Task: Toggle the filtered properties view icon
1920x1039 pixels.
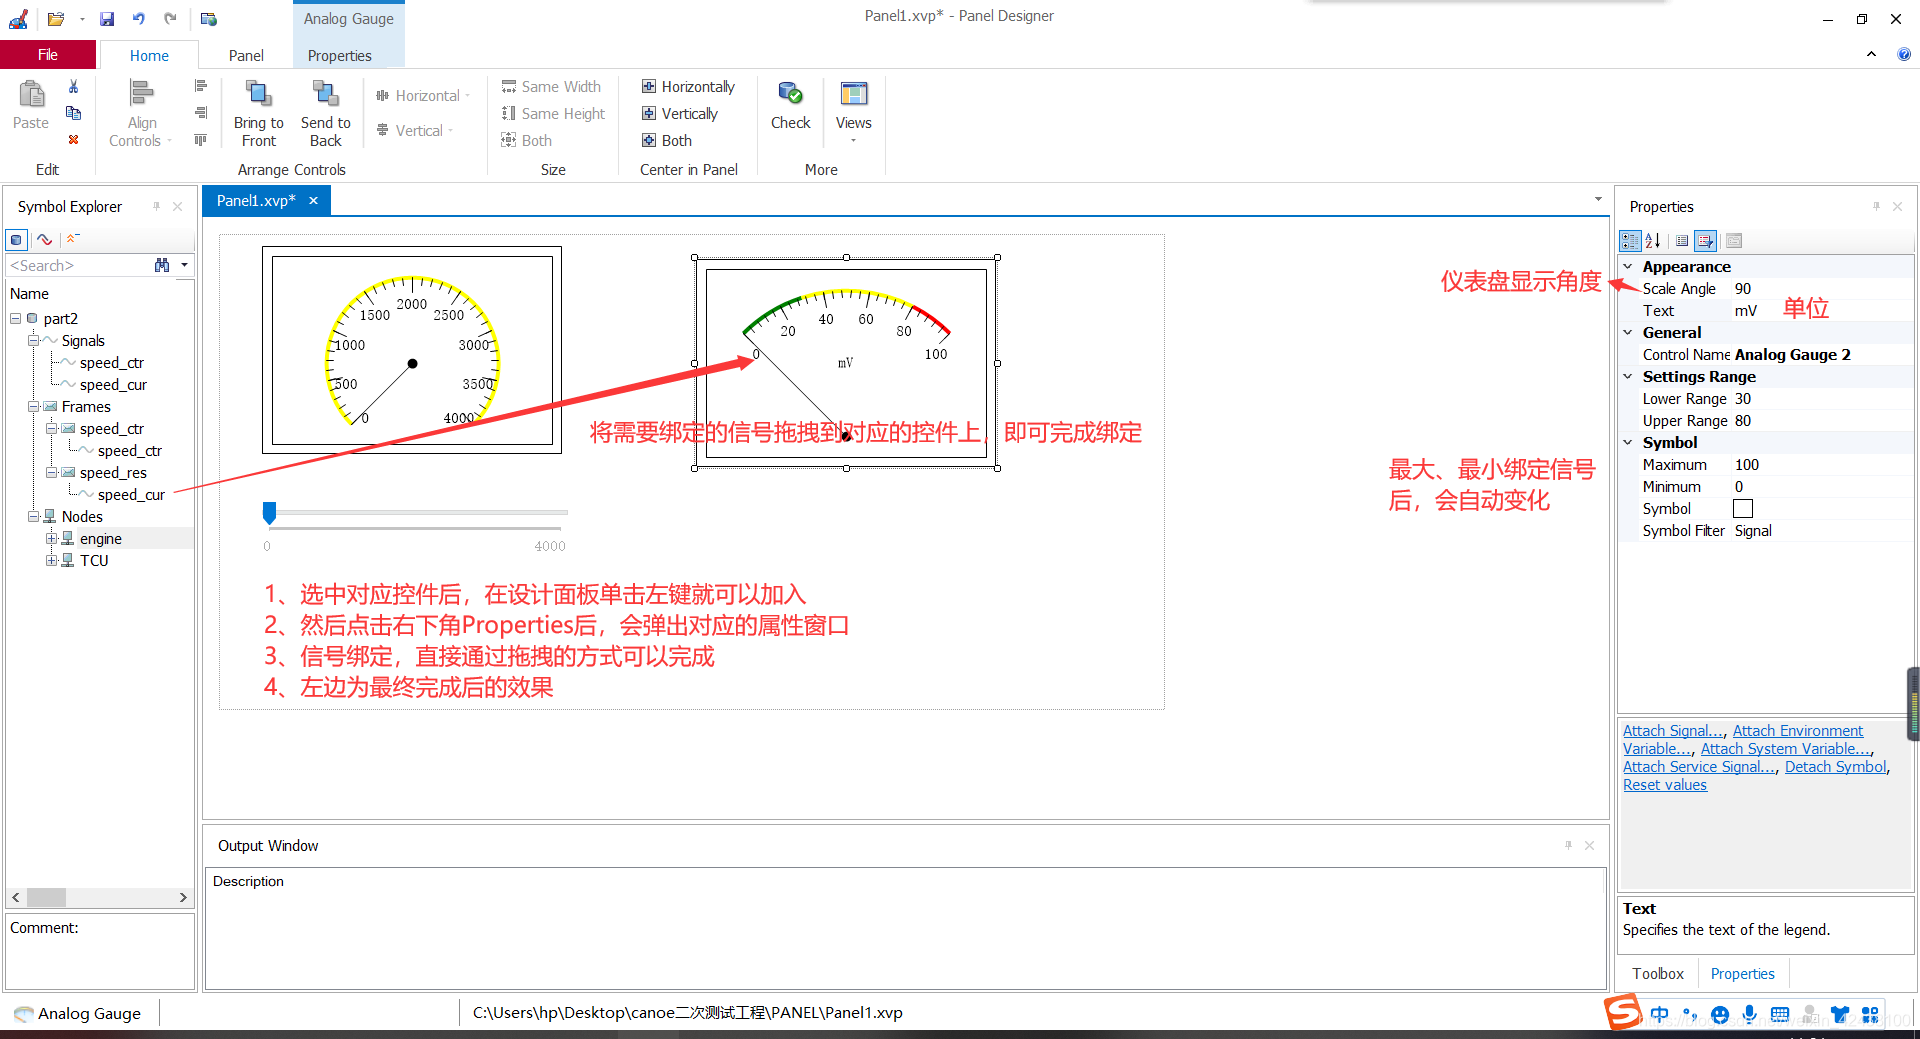Action: point(1706,241)
